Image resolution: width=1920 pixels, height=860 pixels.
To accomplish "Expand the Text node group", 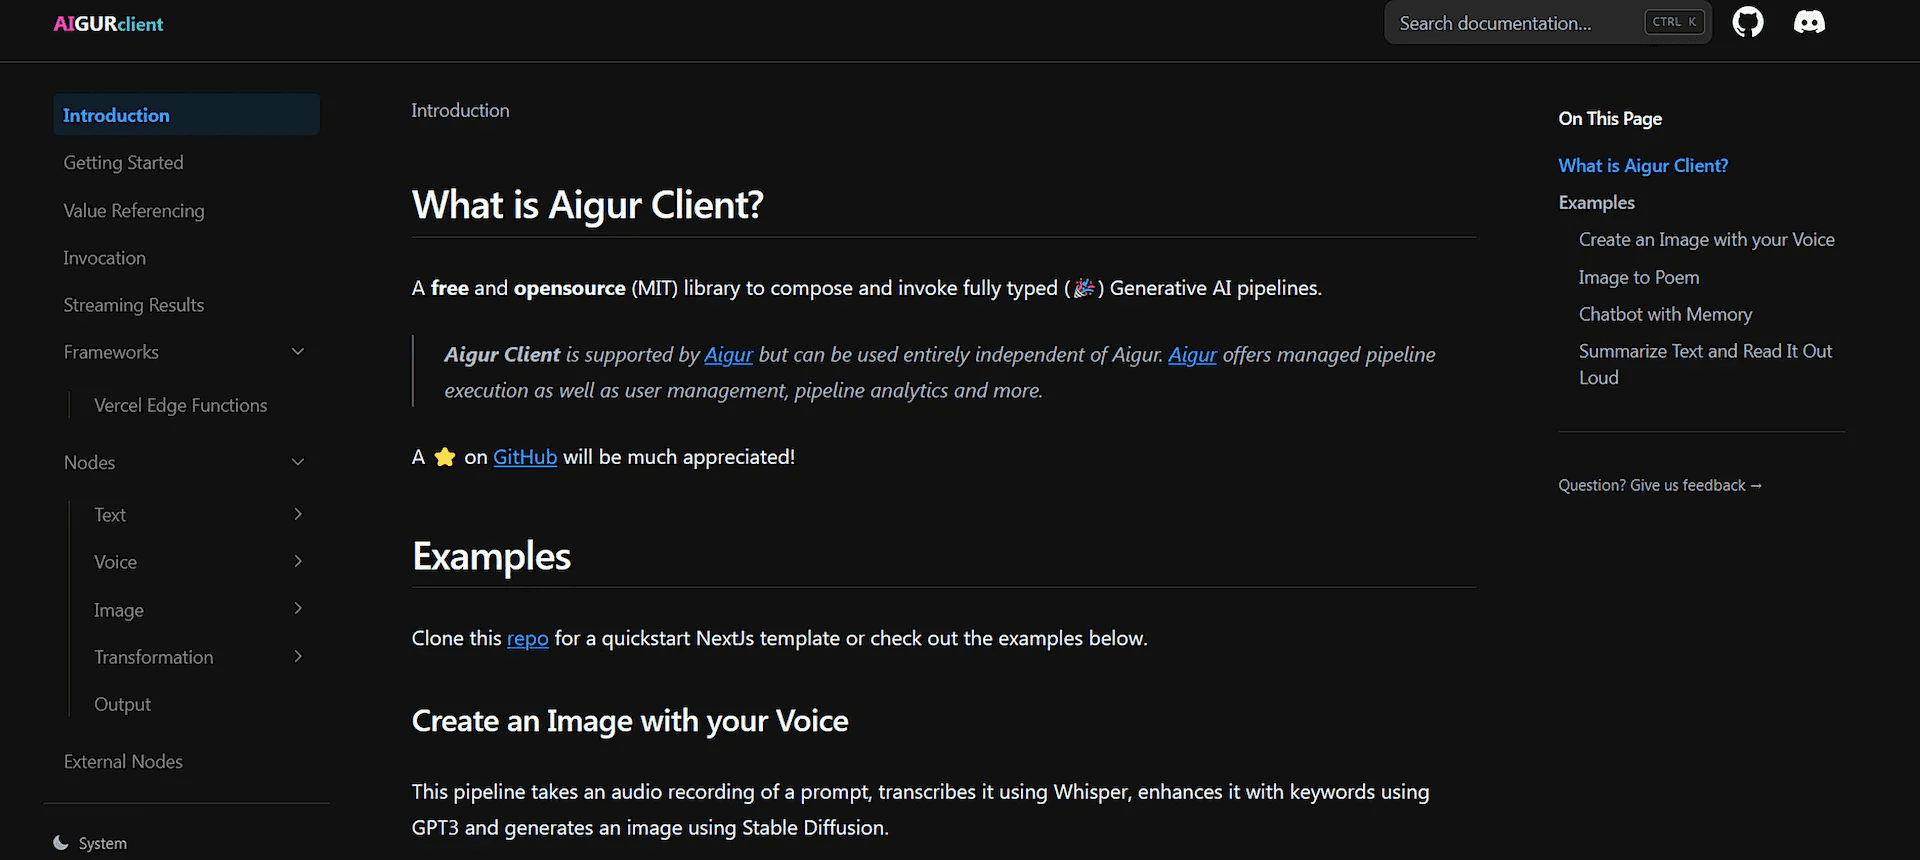I will point(297,514).
